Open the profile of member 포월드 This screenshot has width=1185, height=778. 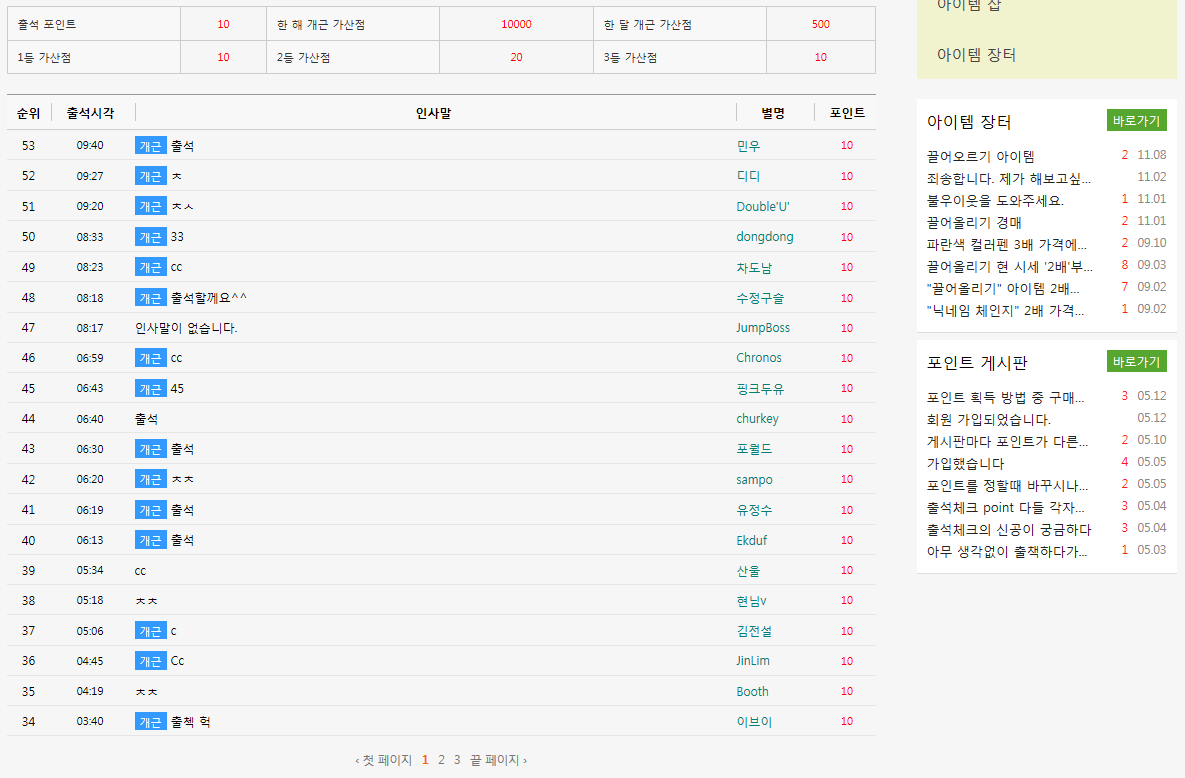point(754,448)
